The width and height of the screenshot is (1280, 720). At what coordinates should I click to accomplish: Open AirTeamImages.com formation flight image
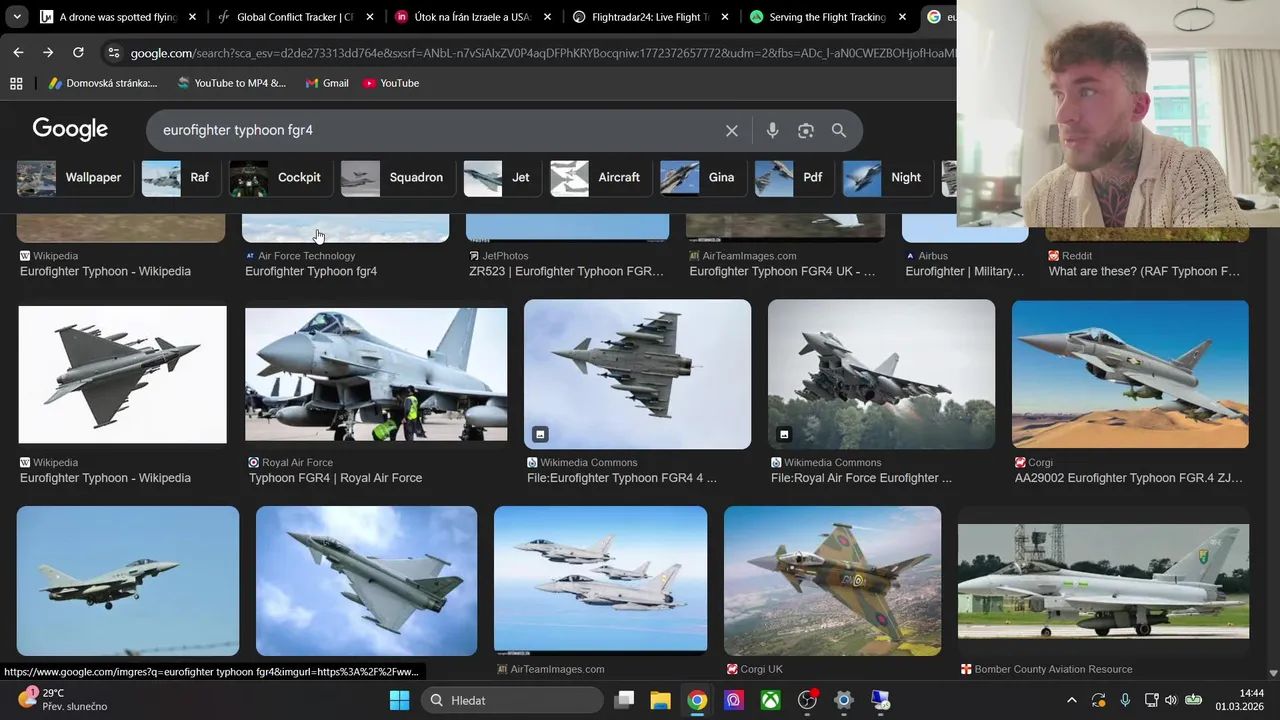click(x=600, y=581)
